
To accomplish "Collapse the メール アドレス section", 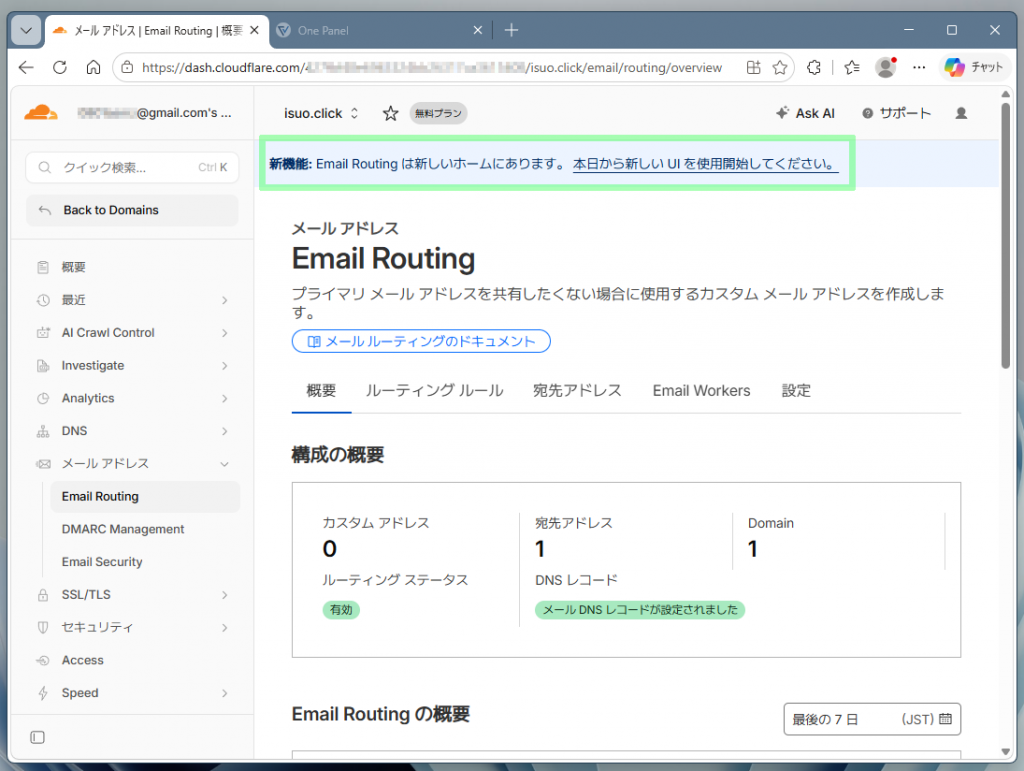I will (x=133, y=464).
